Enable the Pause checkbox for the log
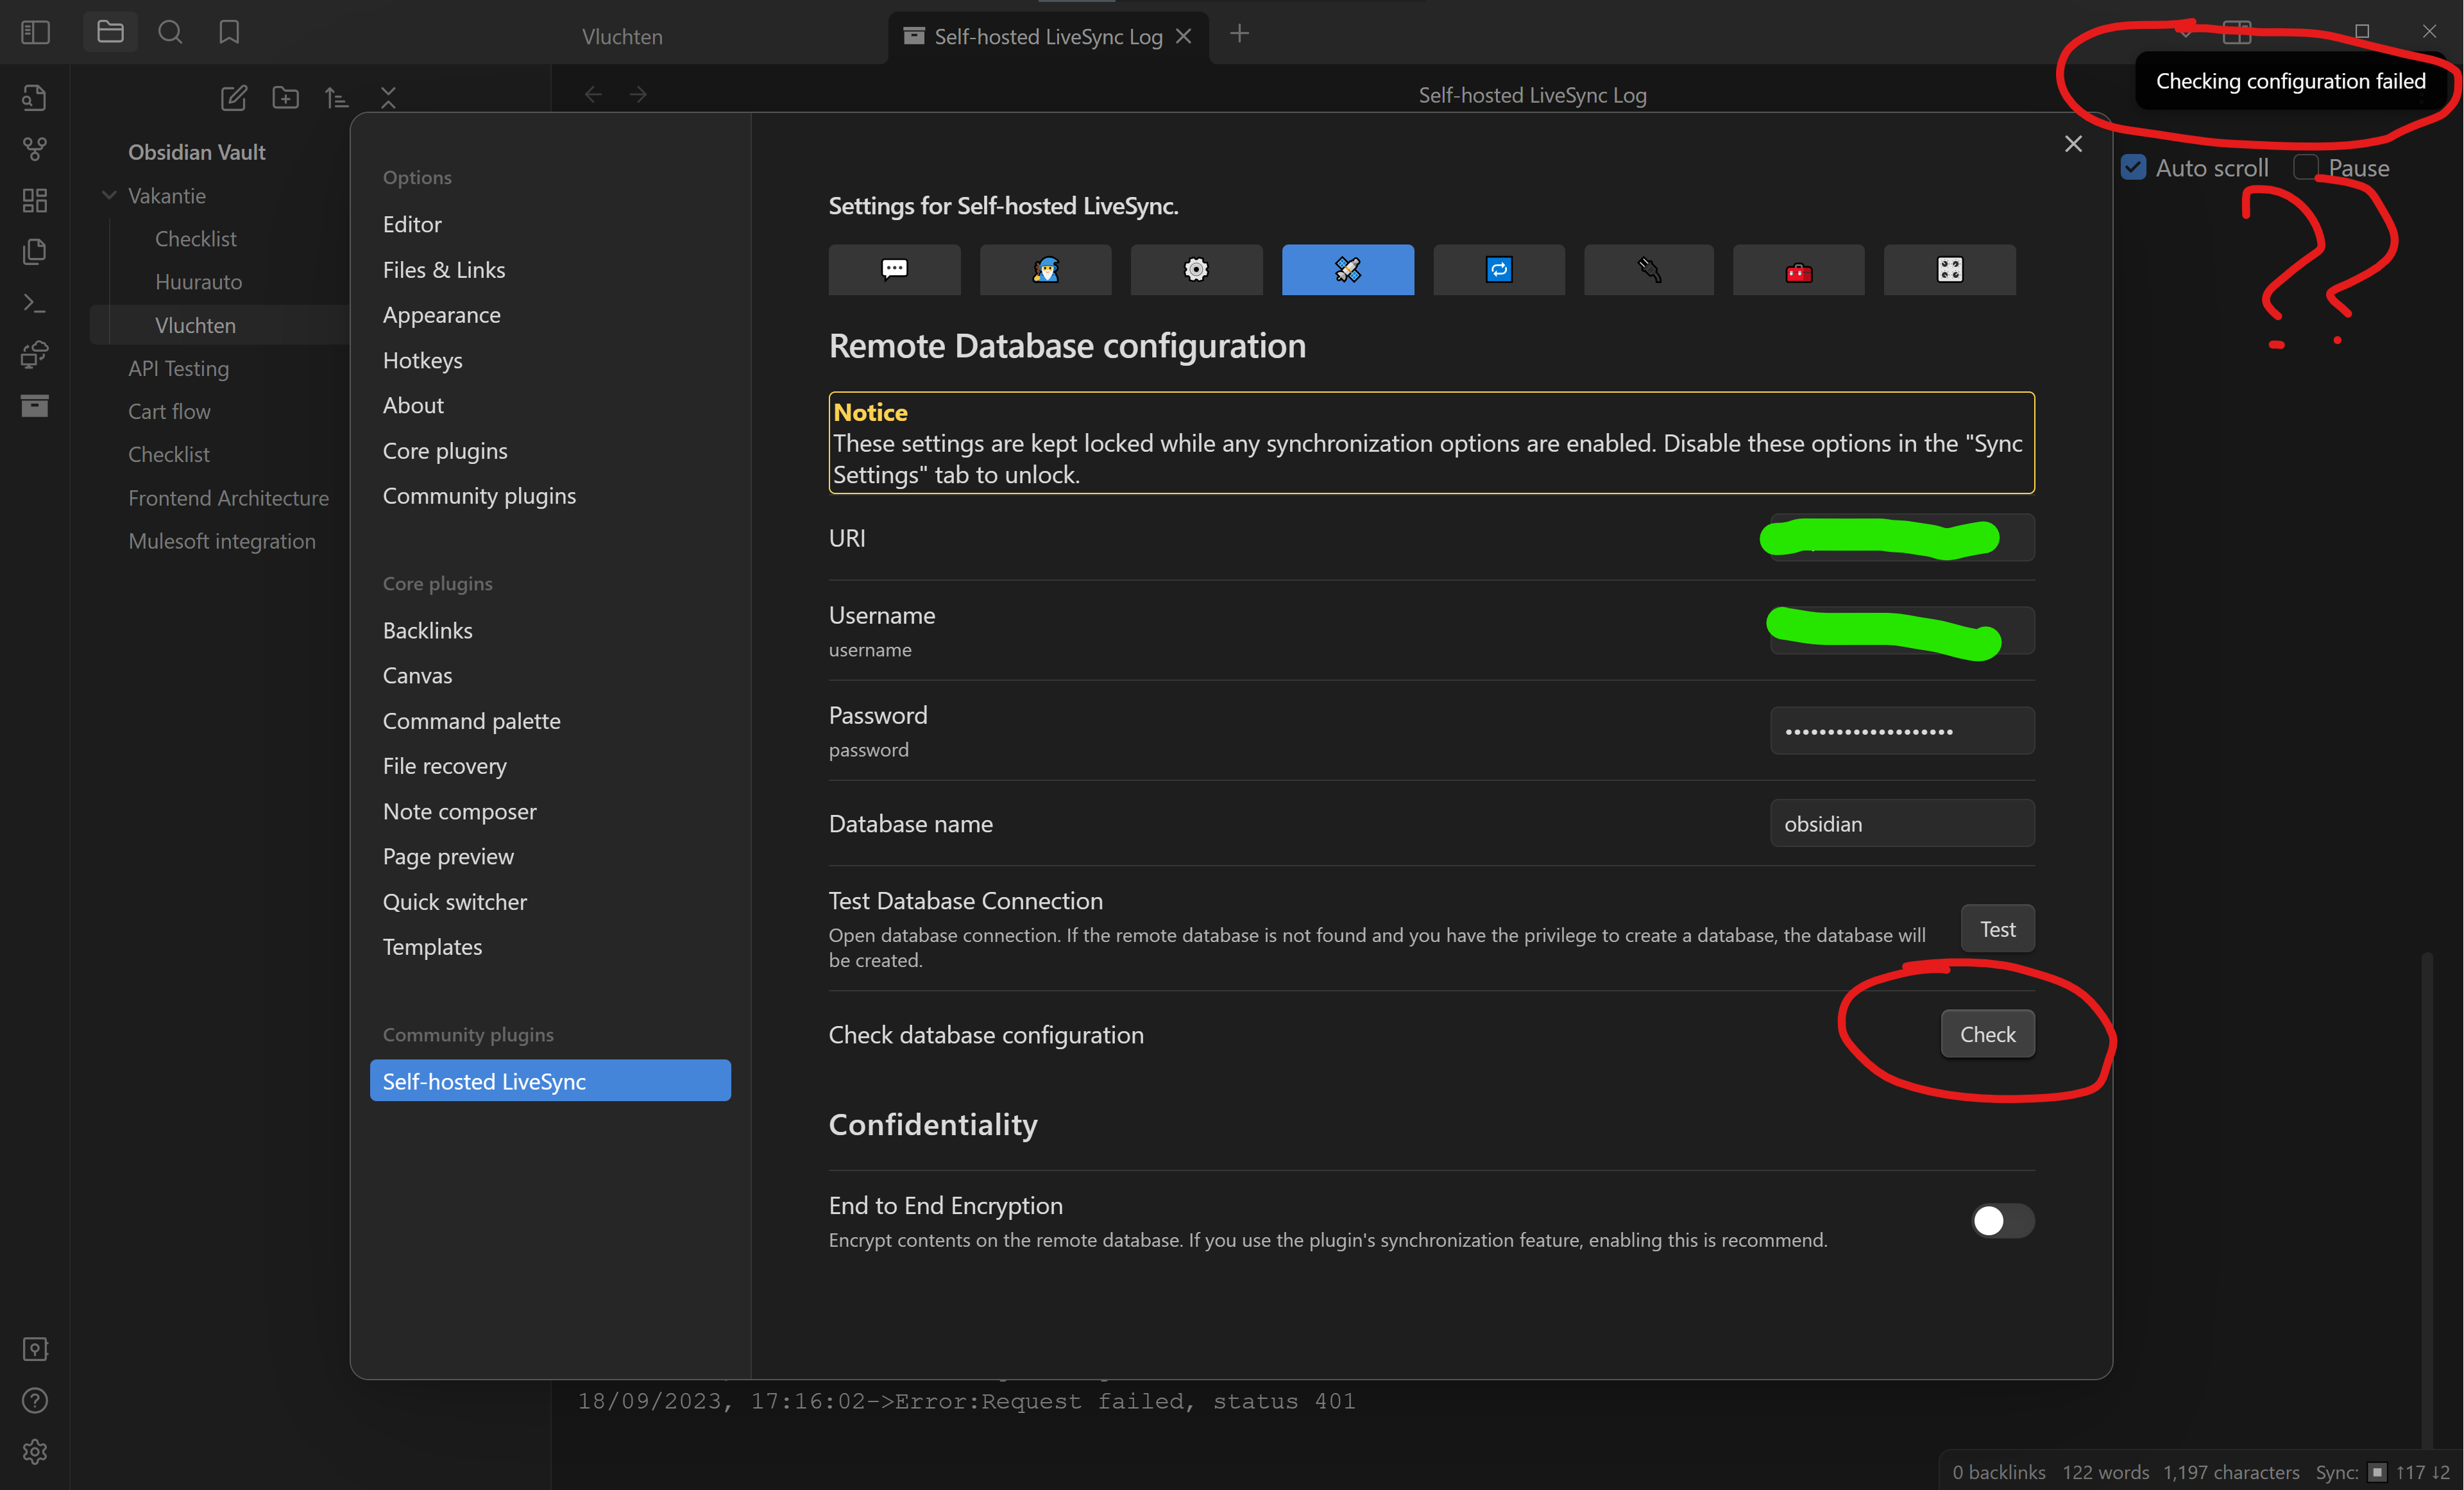The width and height of the screenshot is (2464, 1490). pyautogui.click(x=2306, y=167)
